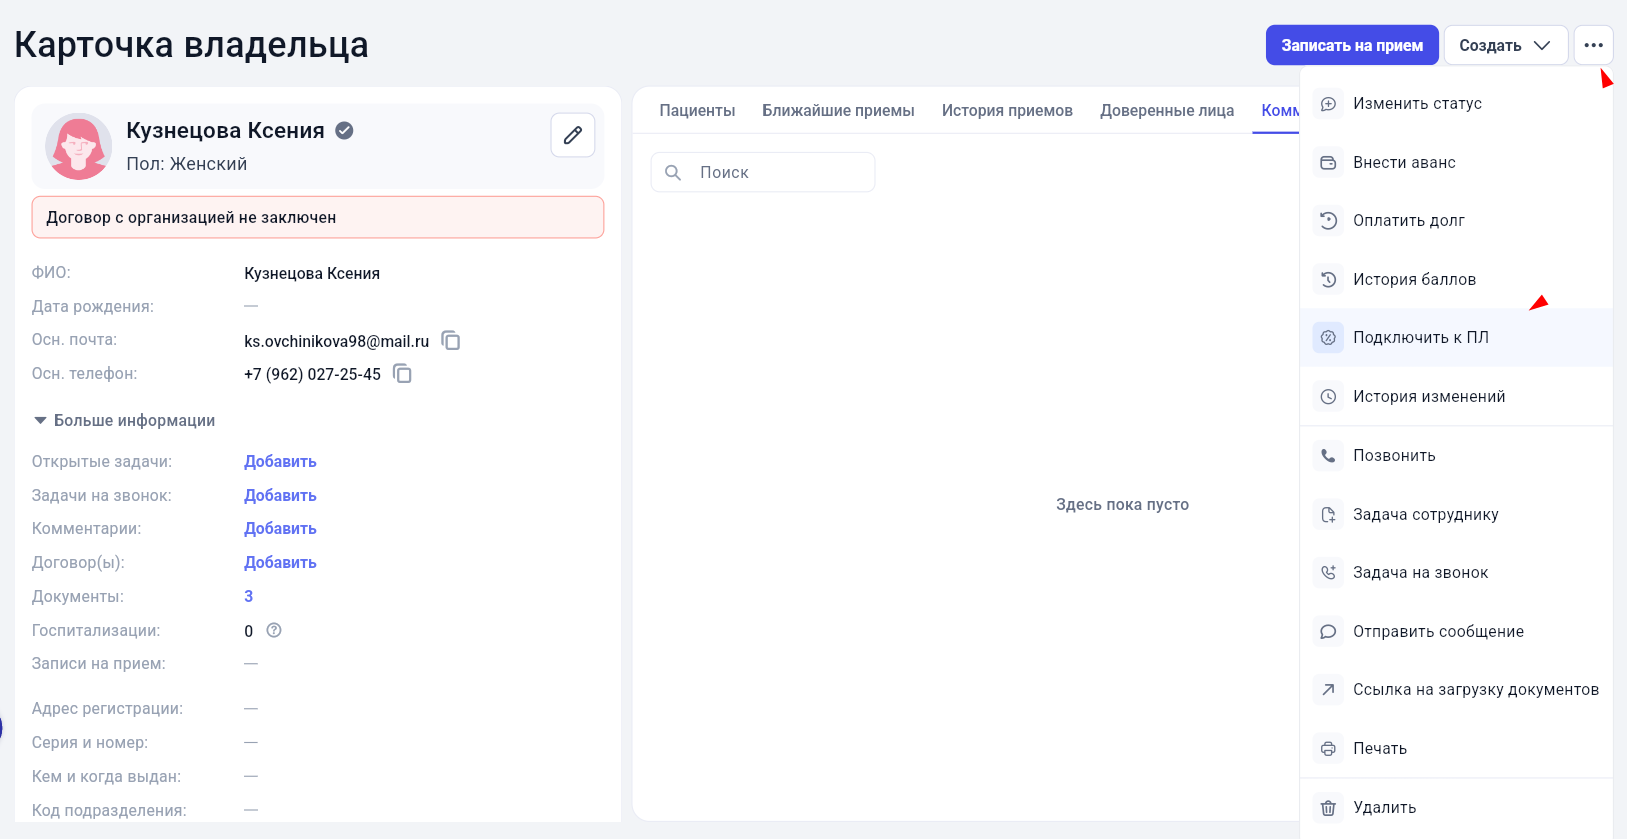Click the printer icon for Печать
Screen dimensions: 1627x839
click(x=1328, y=749)
